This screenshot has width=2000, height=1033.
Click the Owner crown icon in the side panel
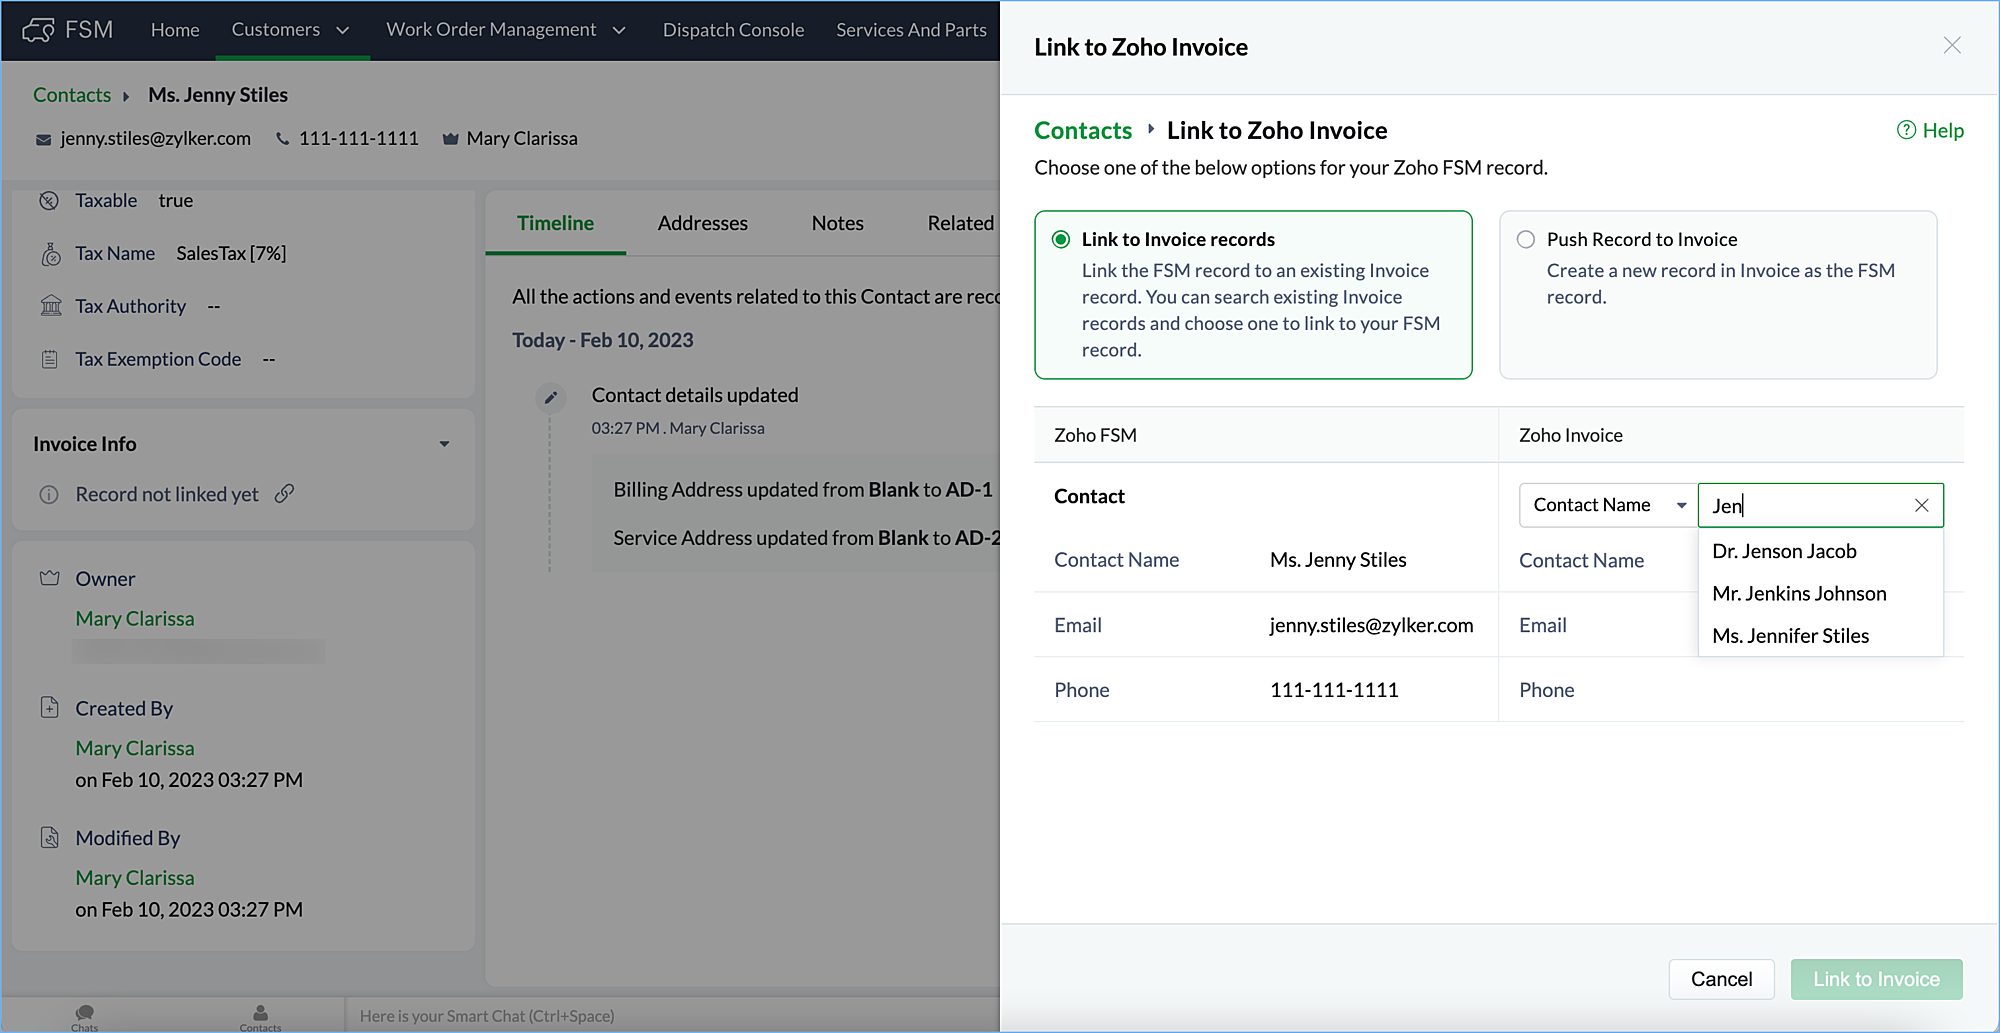[50, 578]
